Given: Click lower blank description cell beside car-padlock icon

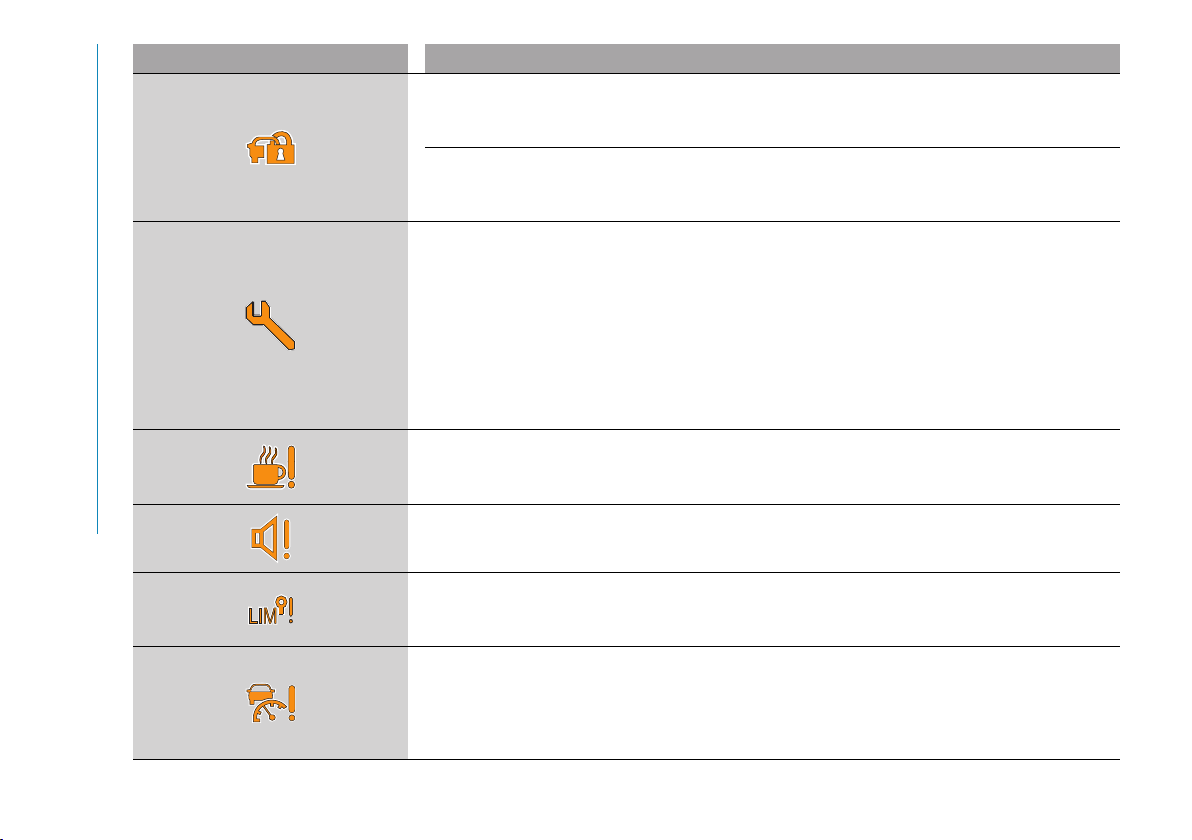Looking at the screenshot, I should 771,185.
